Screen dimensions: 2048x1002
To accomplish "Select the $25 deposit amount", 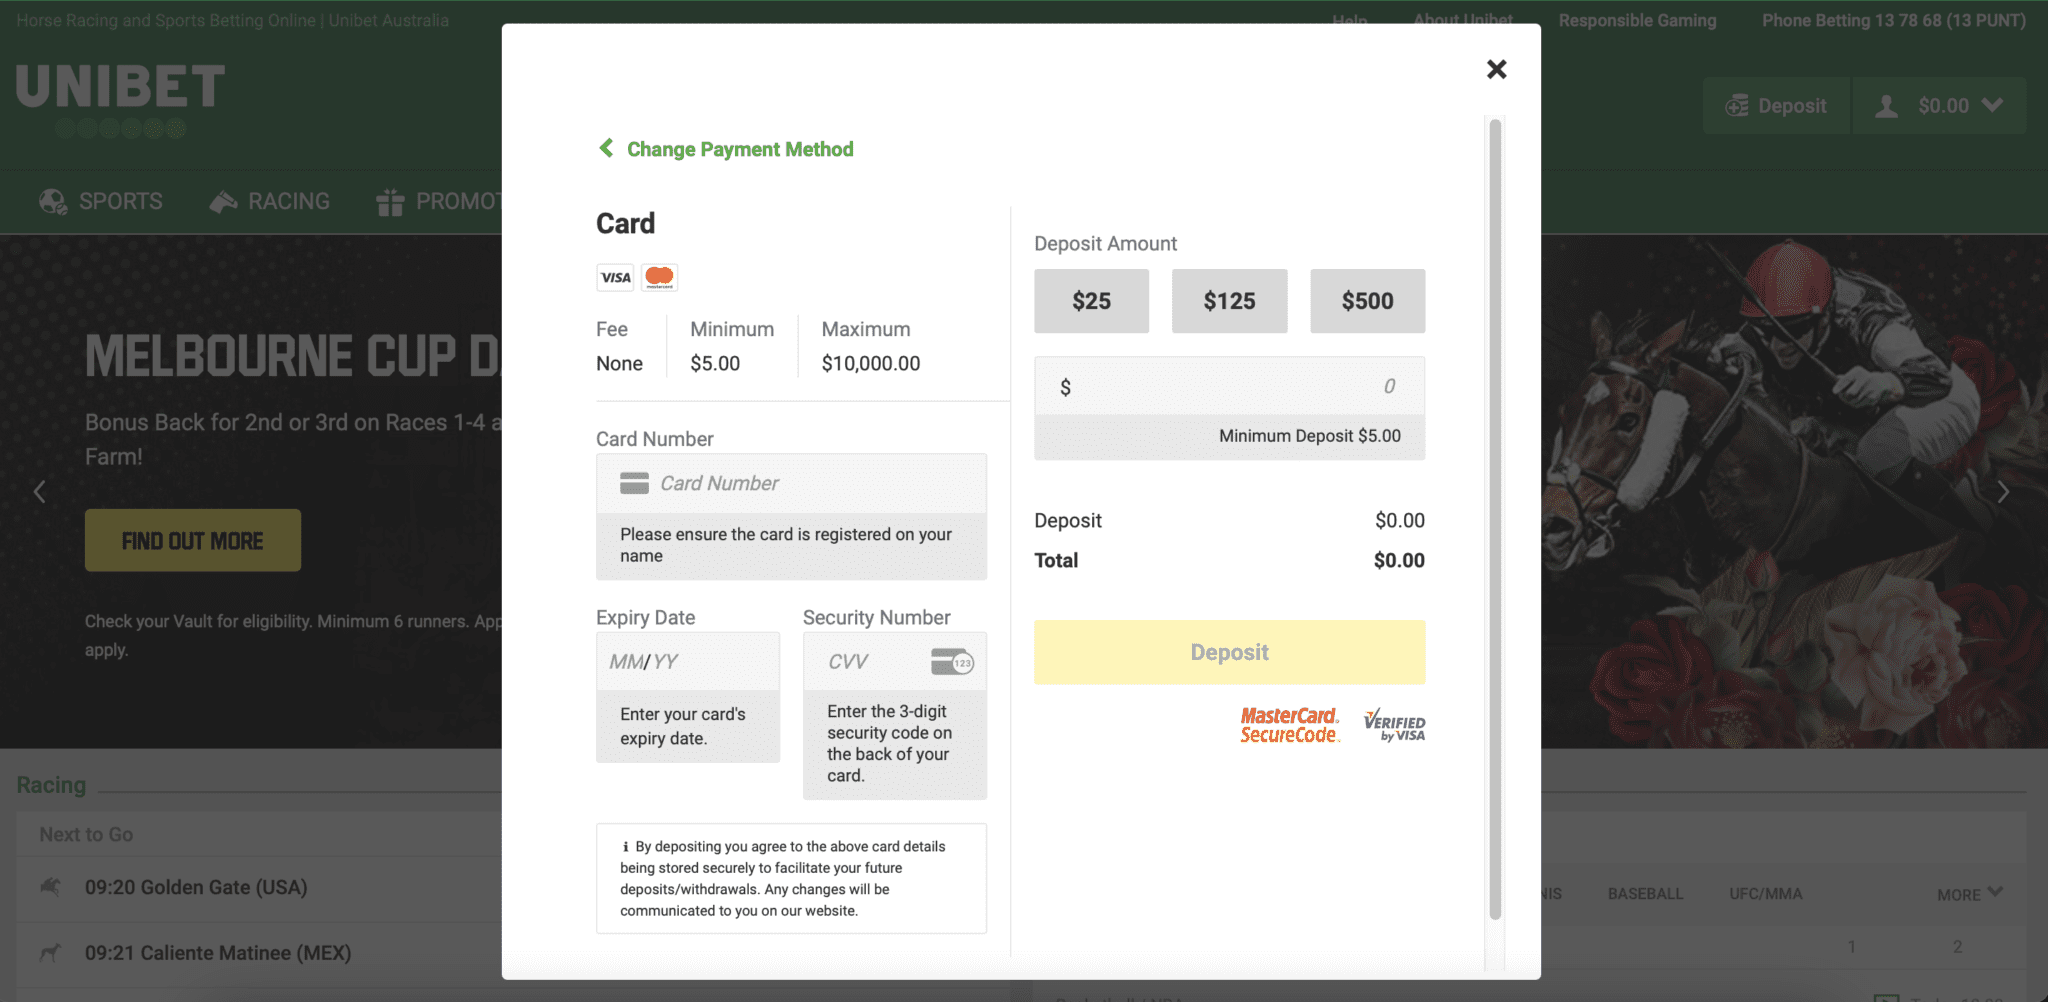I will click(1091, 301).
